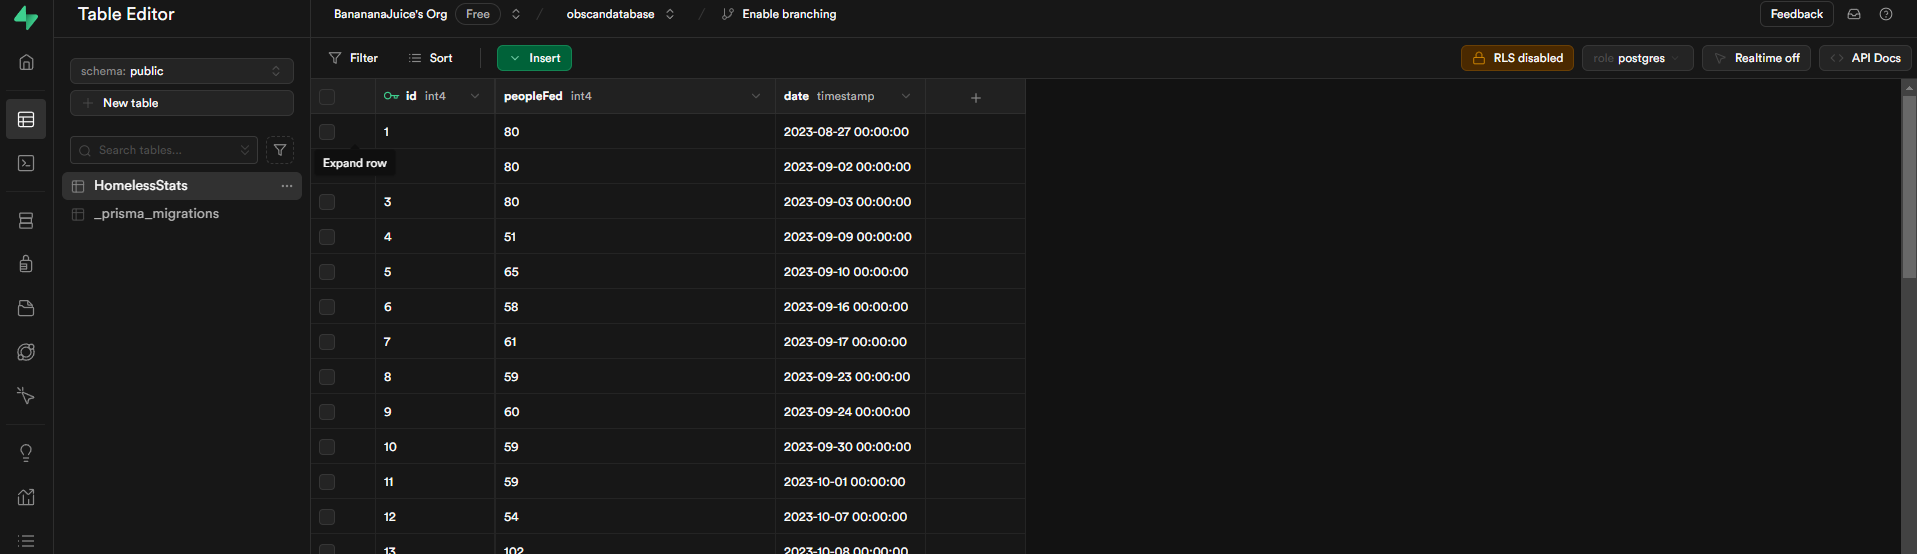
Task: Click the Free plan badge
Action: coord(478,14)
